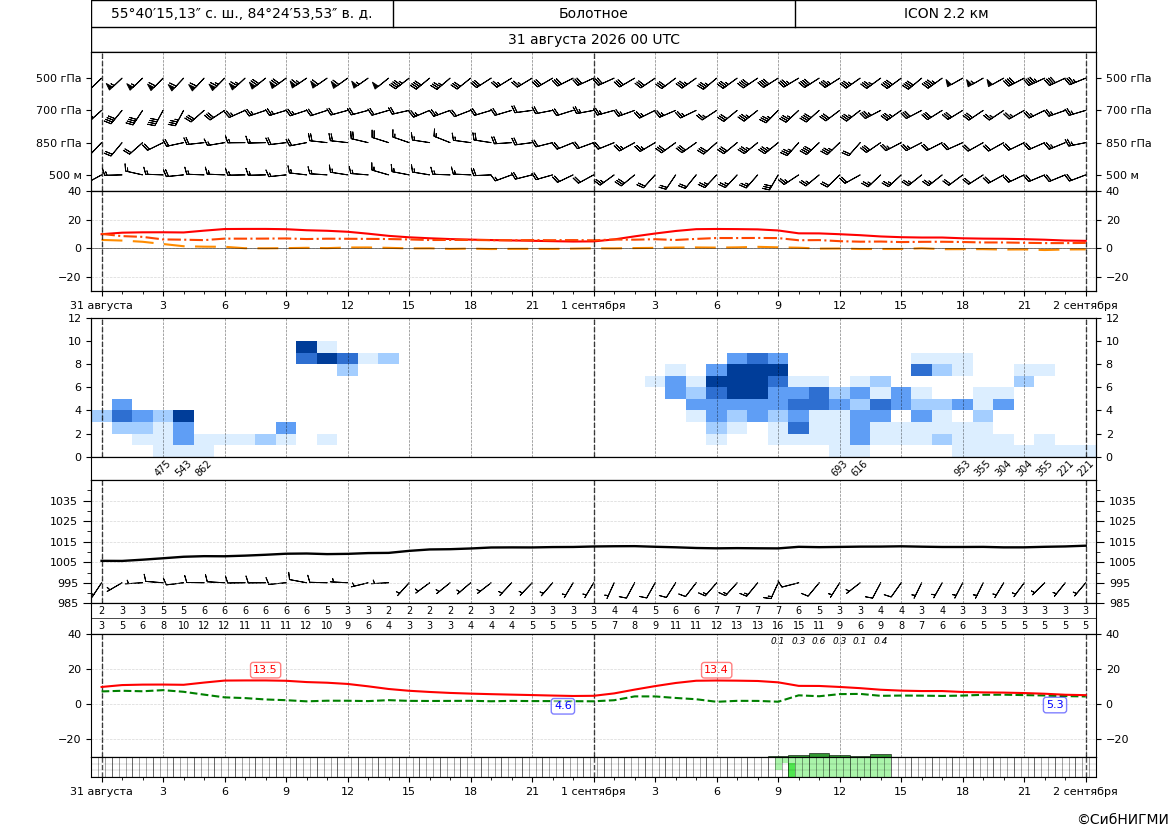Select the blue 4.6 minimum temperature label
The height and width of the screenshot is (827, 1169).
click(x=563, y=705)
